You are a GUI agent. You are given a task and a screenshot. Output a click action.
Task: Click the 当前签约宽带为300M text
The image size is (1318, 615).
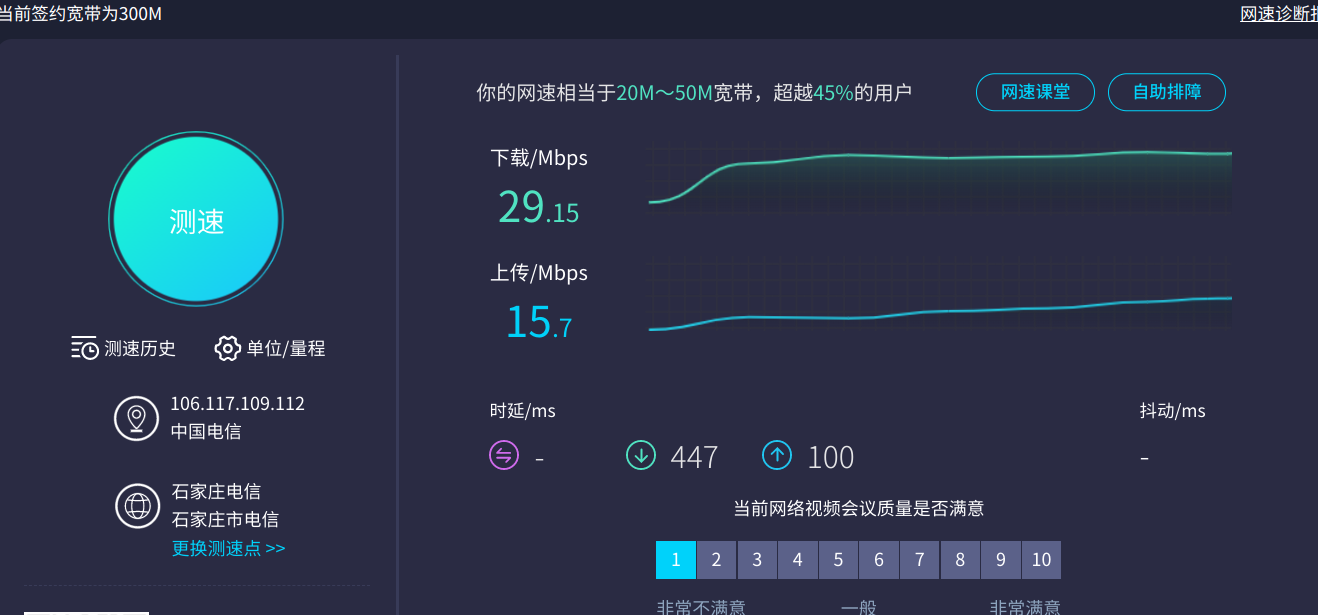(80, 14)
